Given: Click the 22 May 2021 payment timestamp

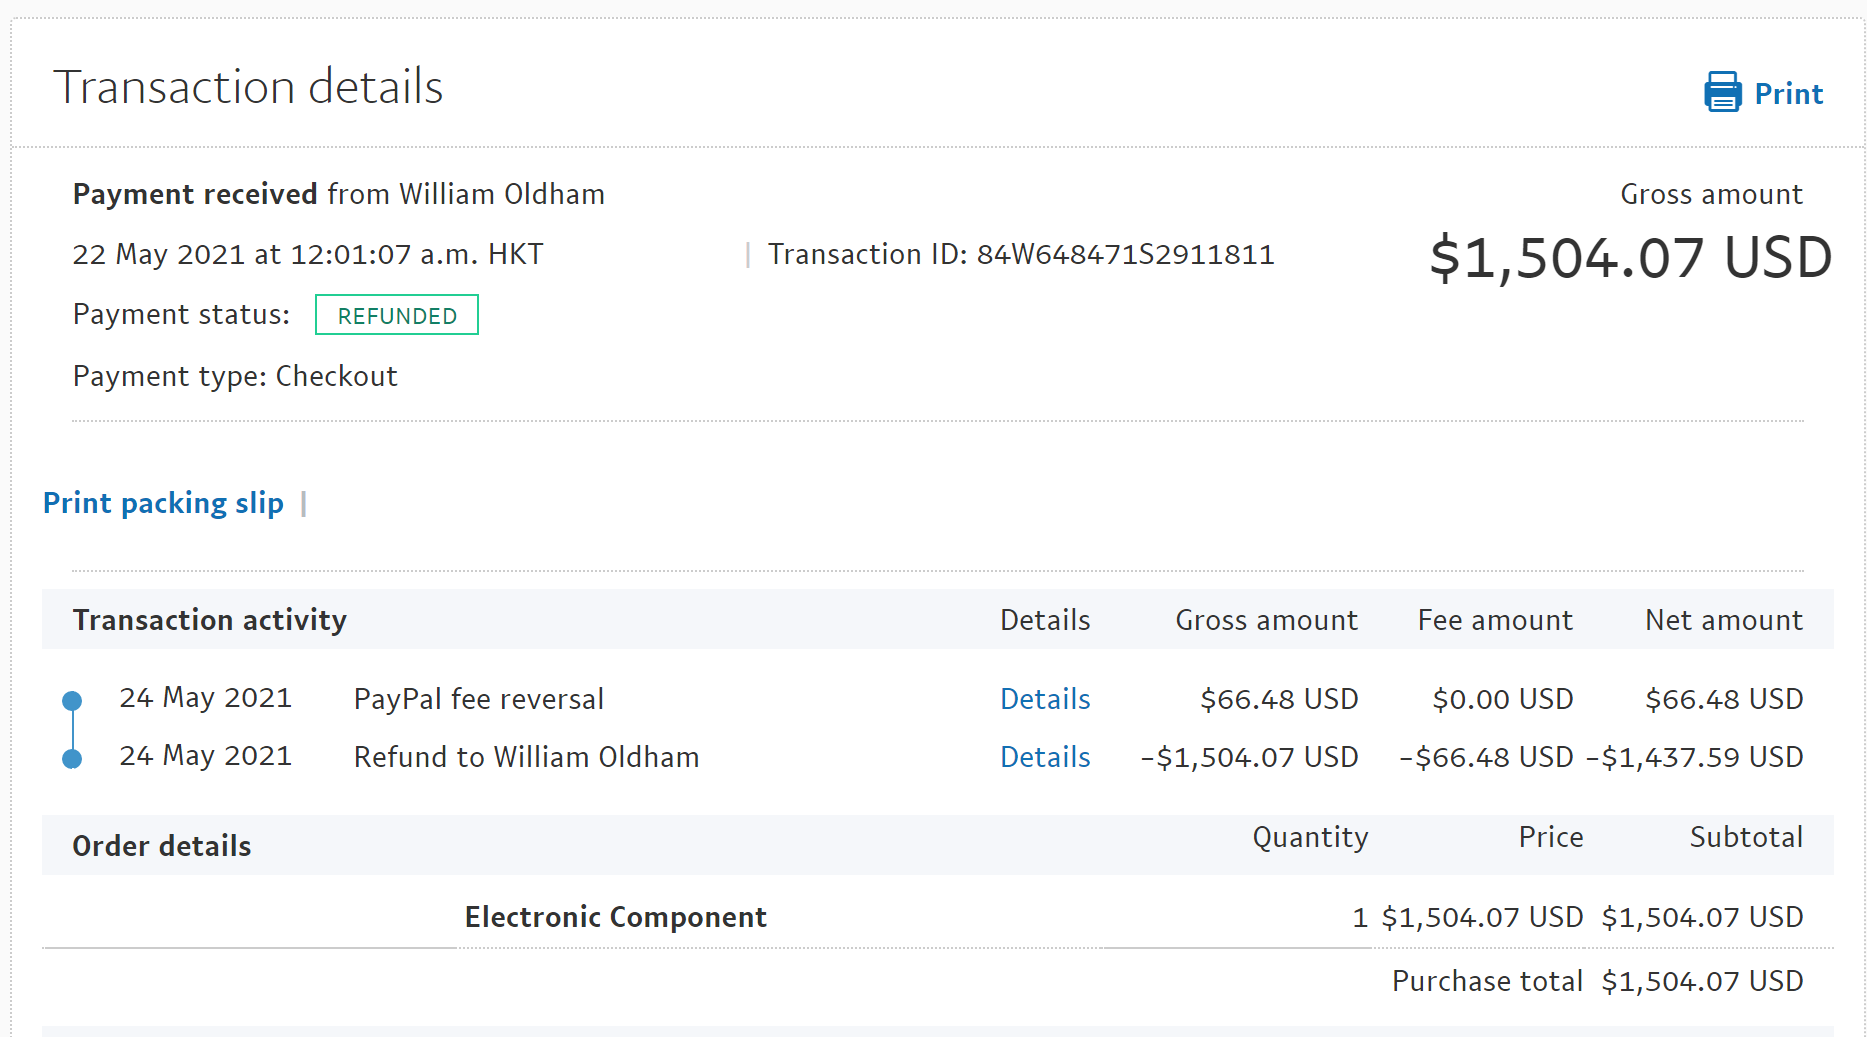Looking at the screenshot, I should tap(308, 255).
